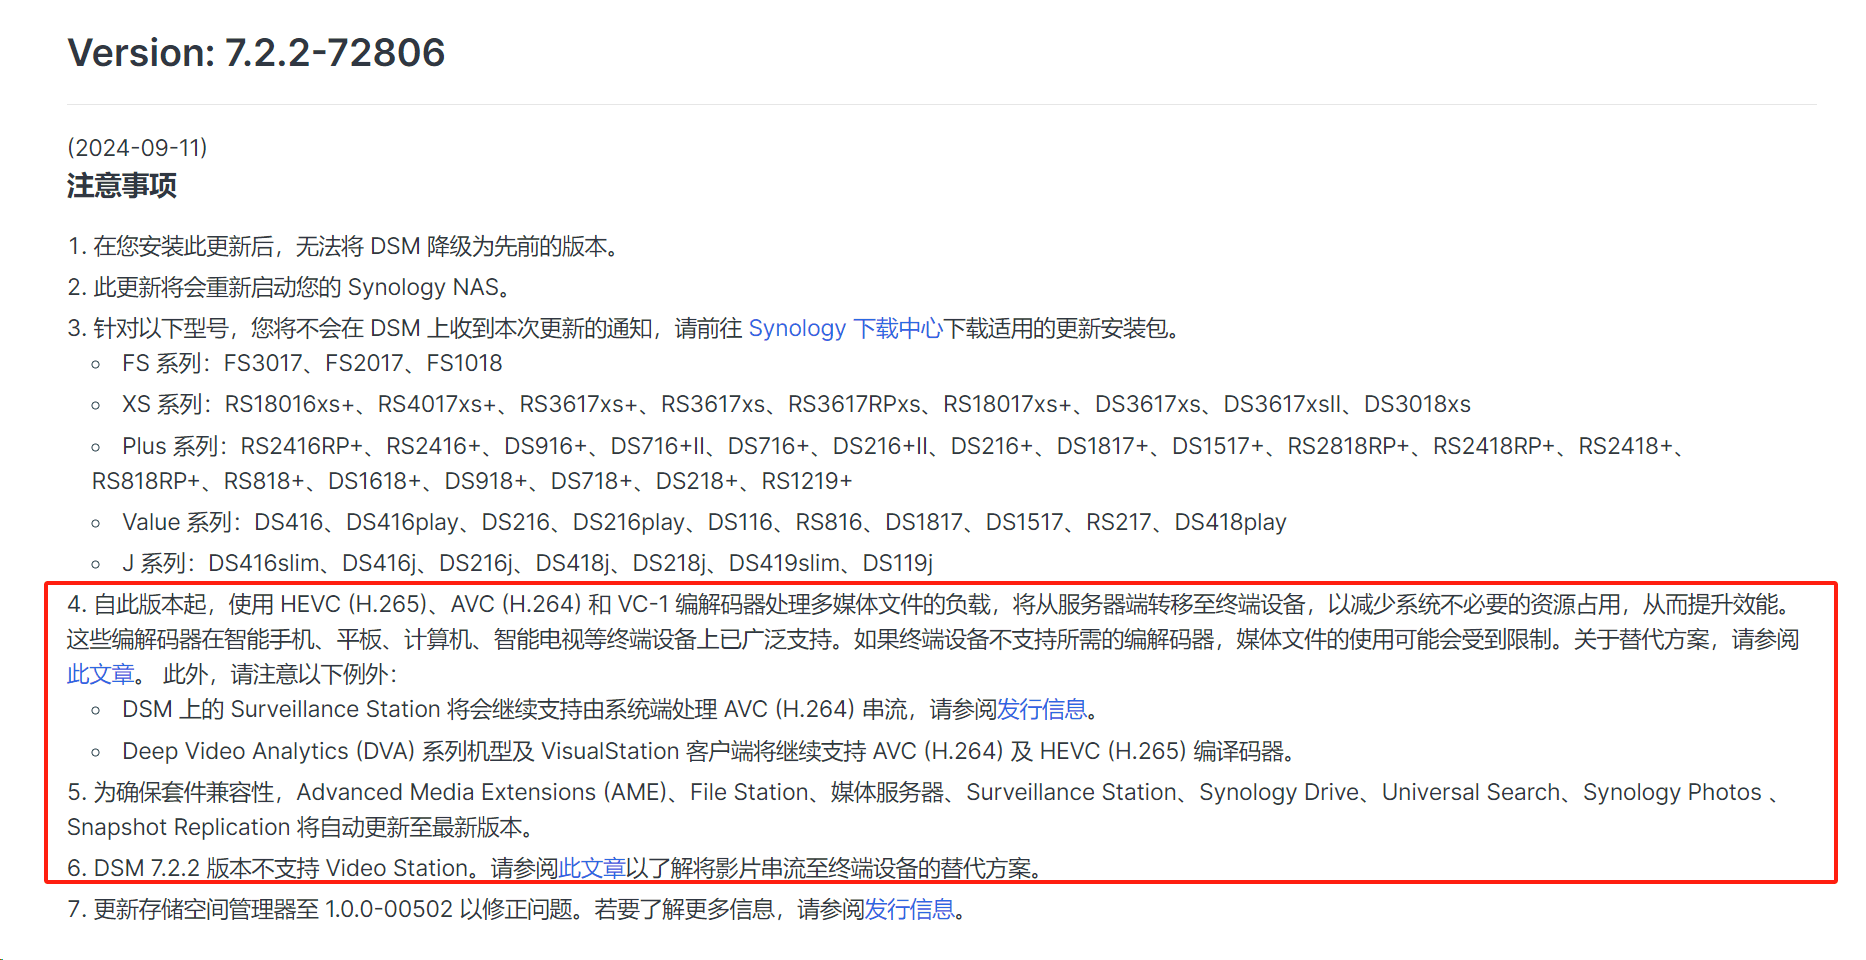Select the 注意事项 section heading
Viewport: 1866px width, 960px height.
[121, 186]
